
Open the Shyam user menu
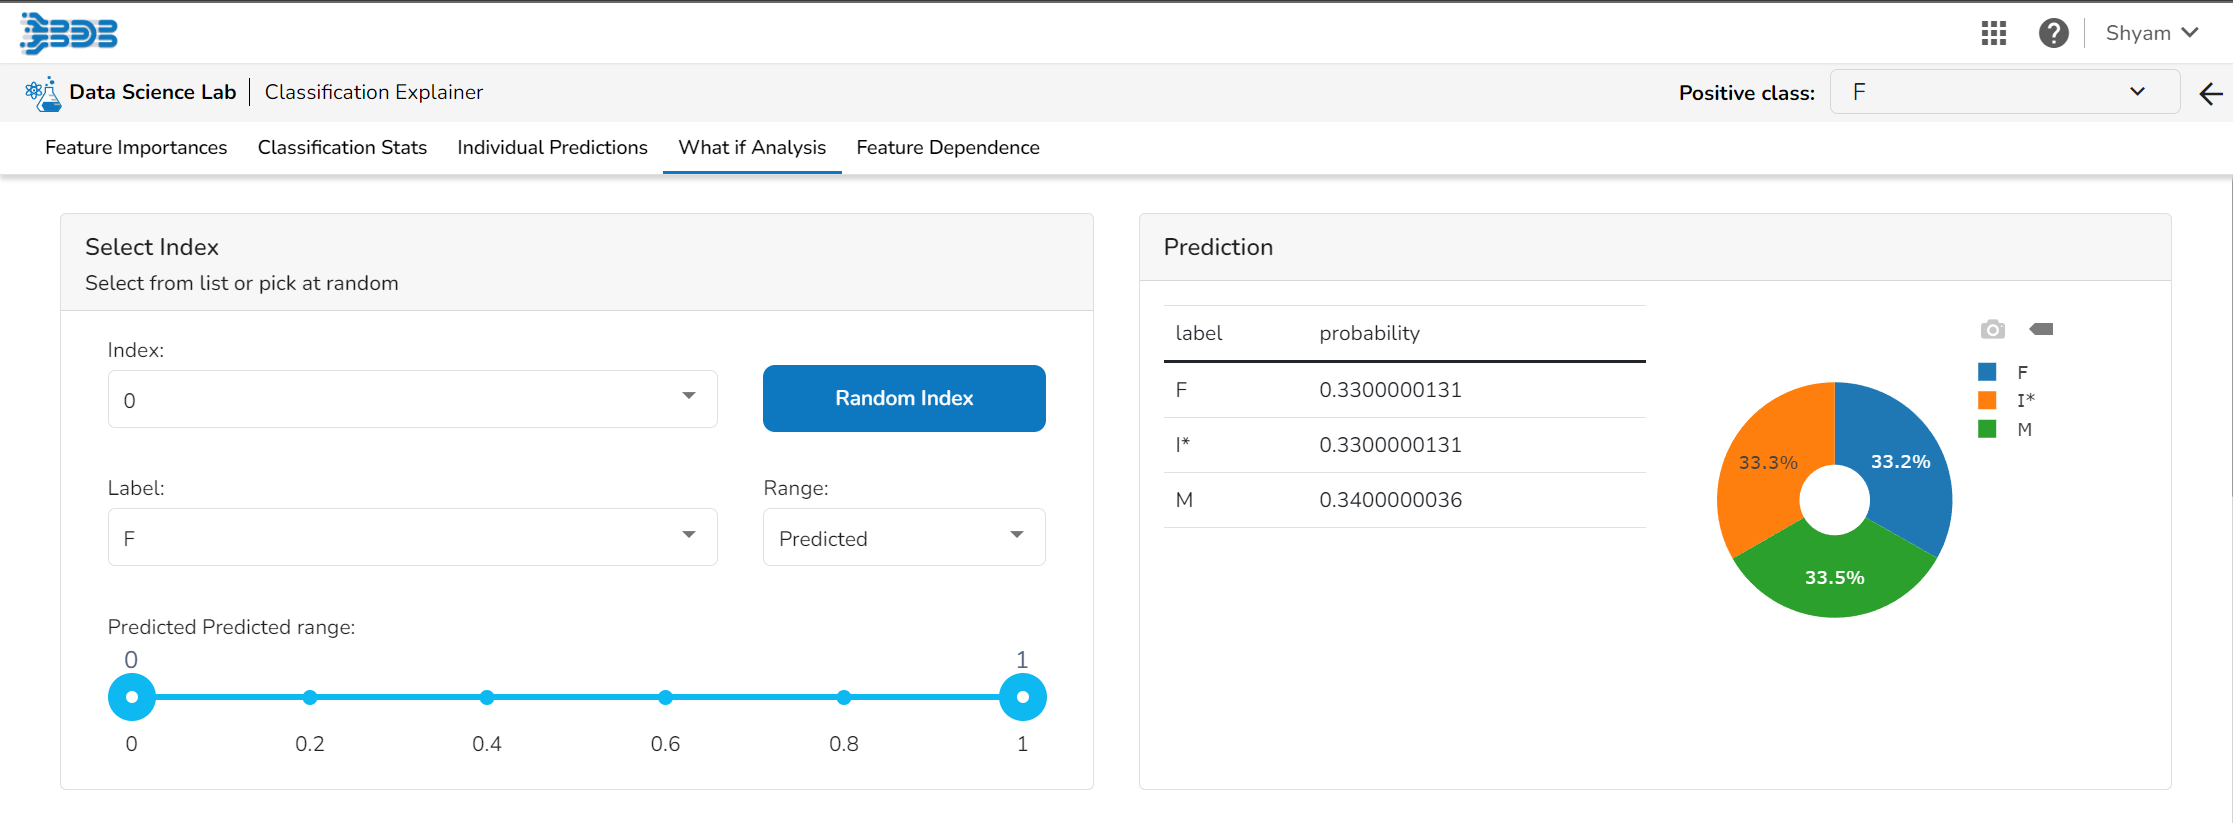pos(2151,33)
